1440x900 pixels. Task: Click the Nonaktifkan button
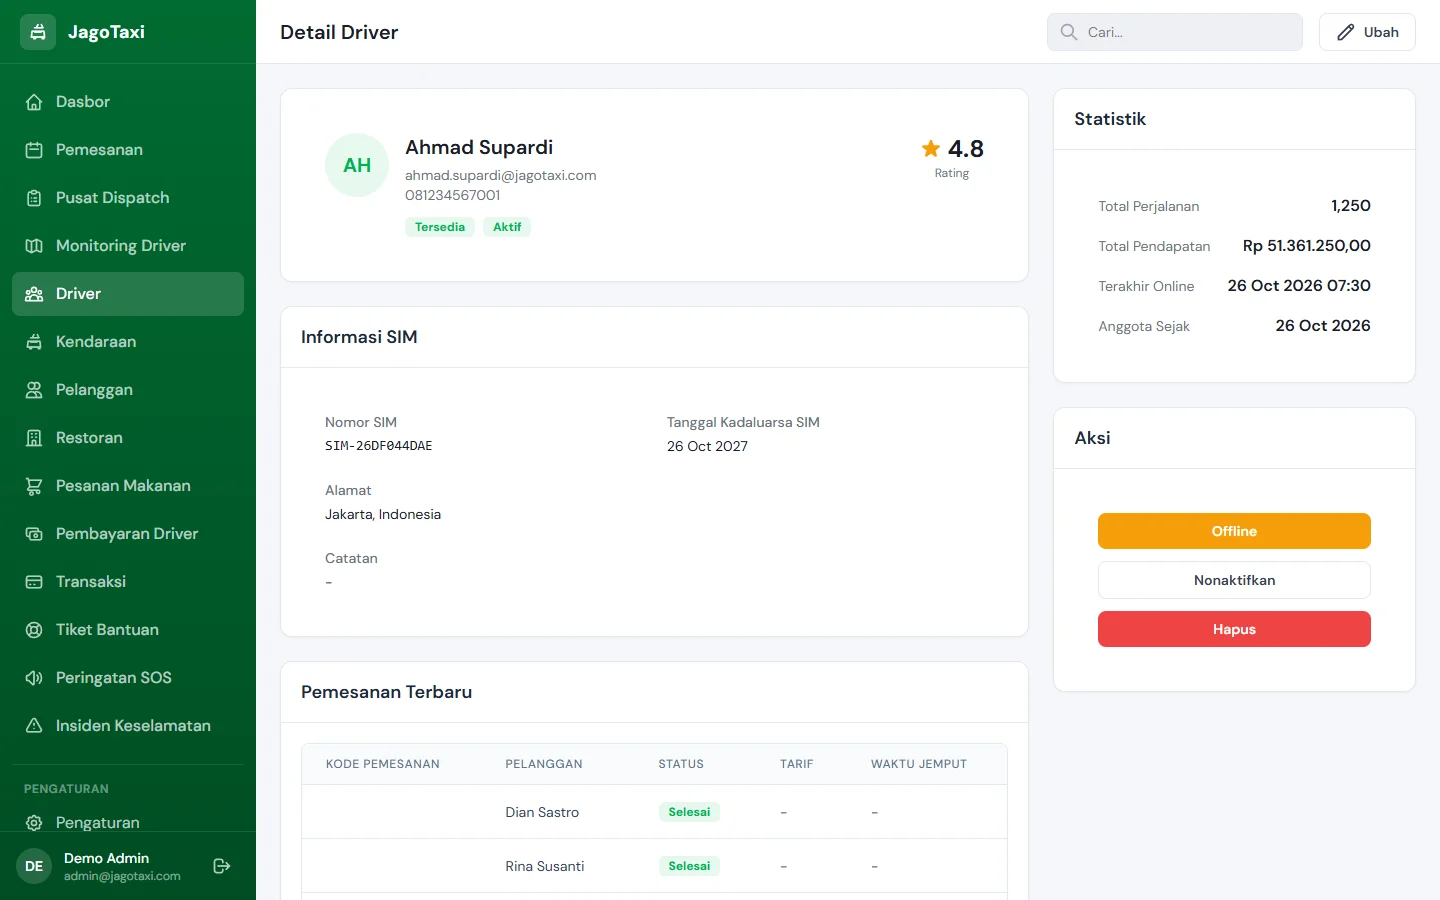1234,580
